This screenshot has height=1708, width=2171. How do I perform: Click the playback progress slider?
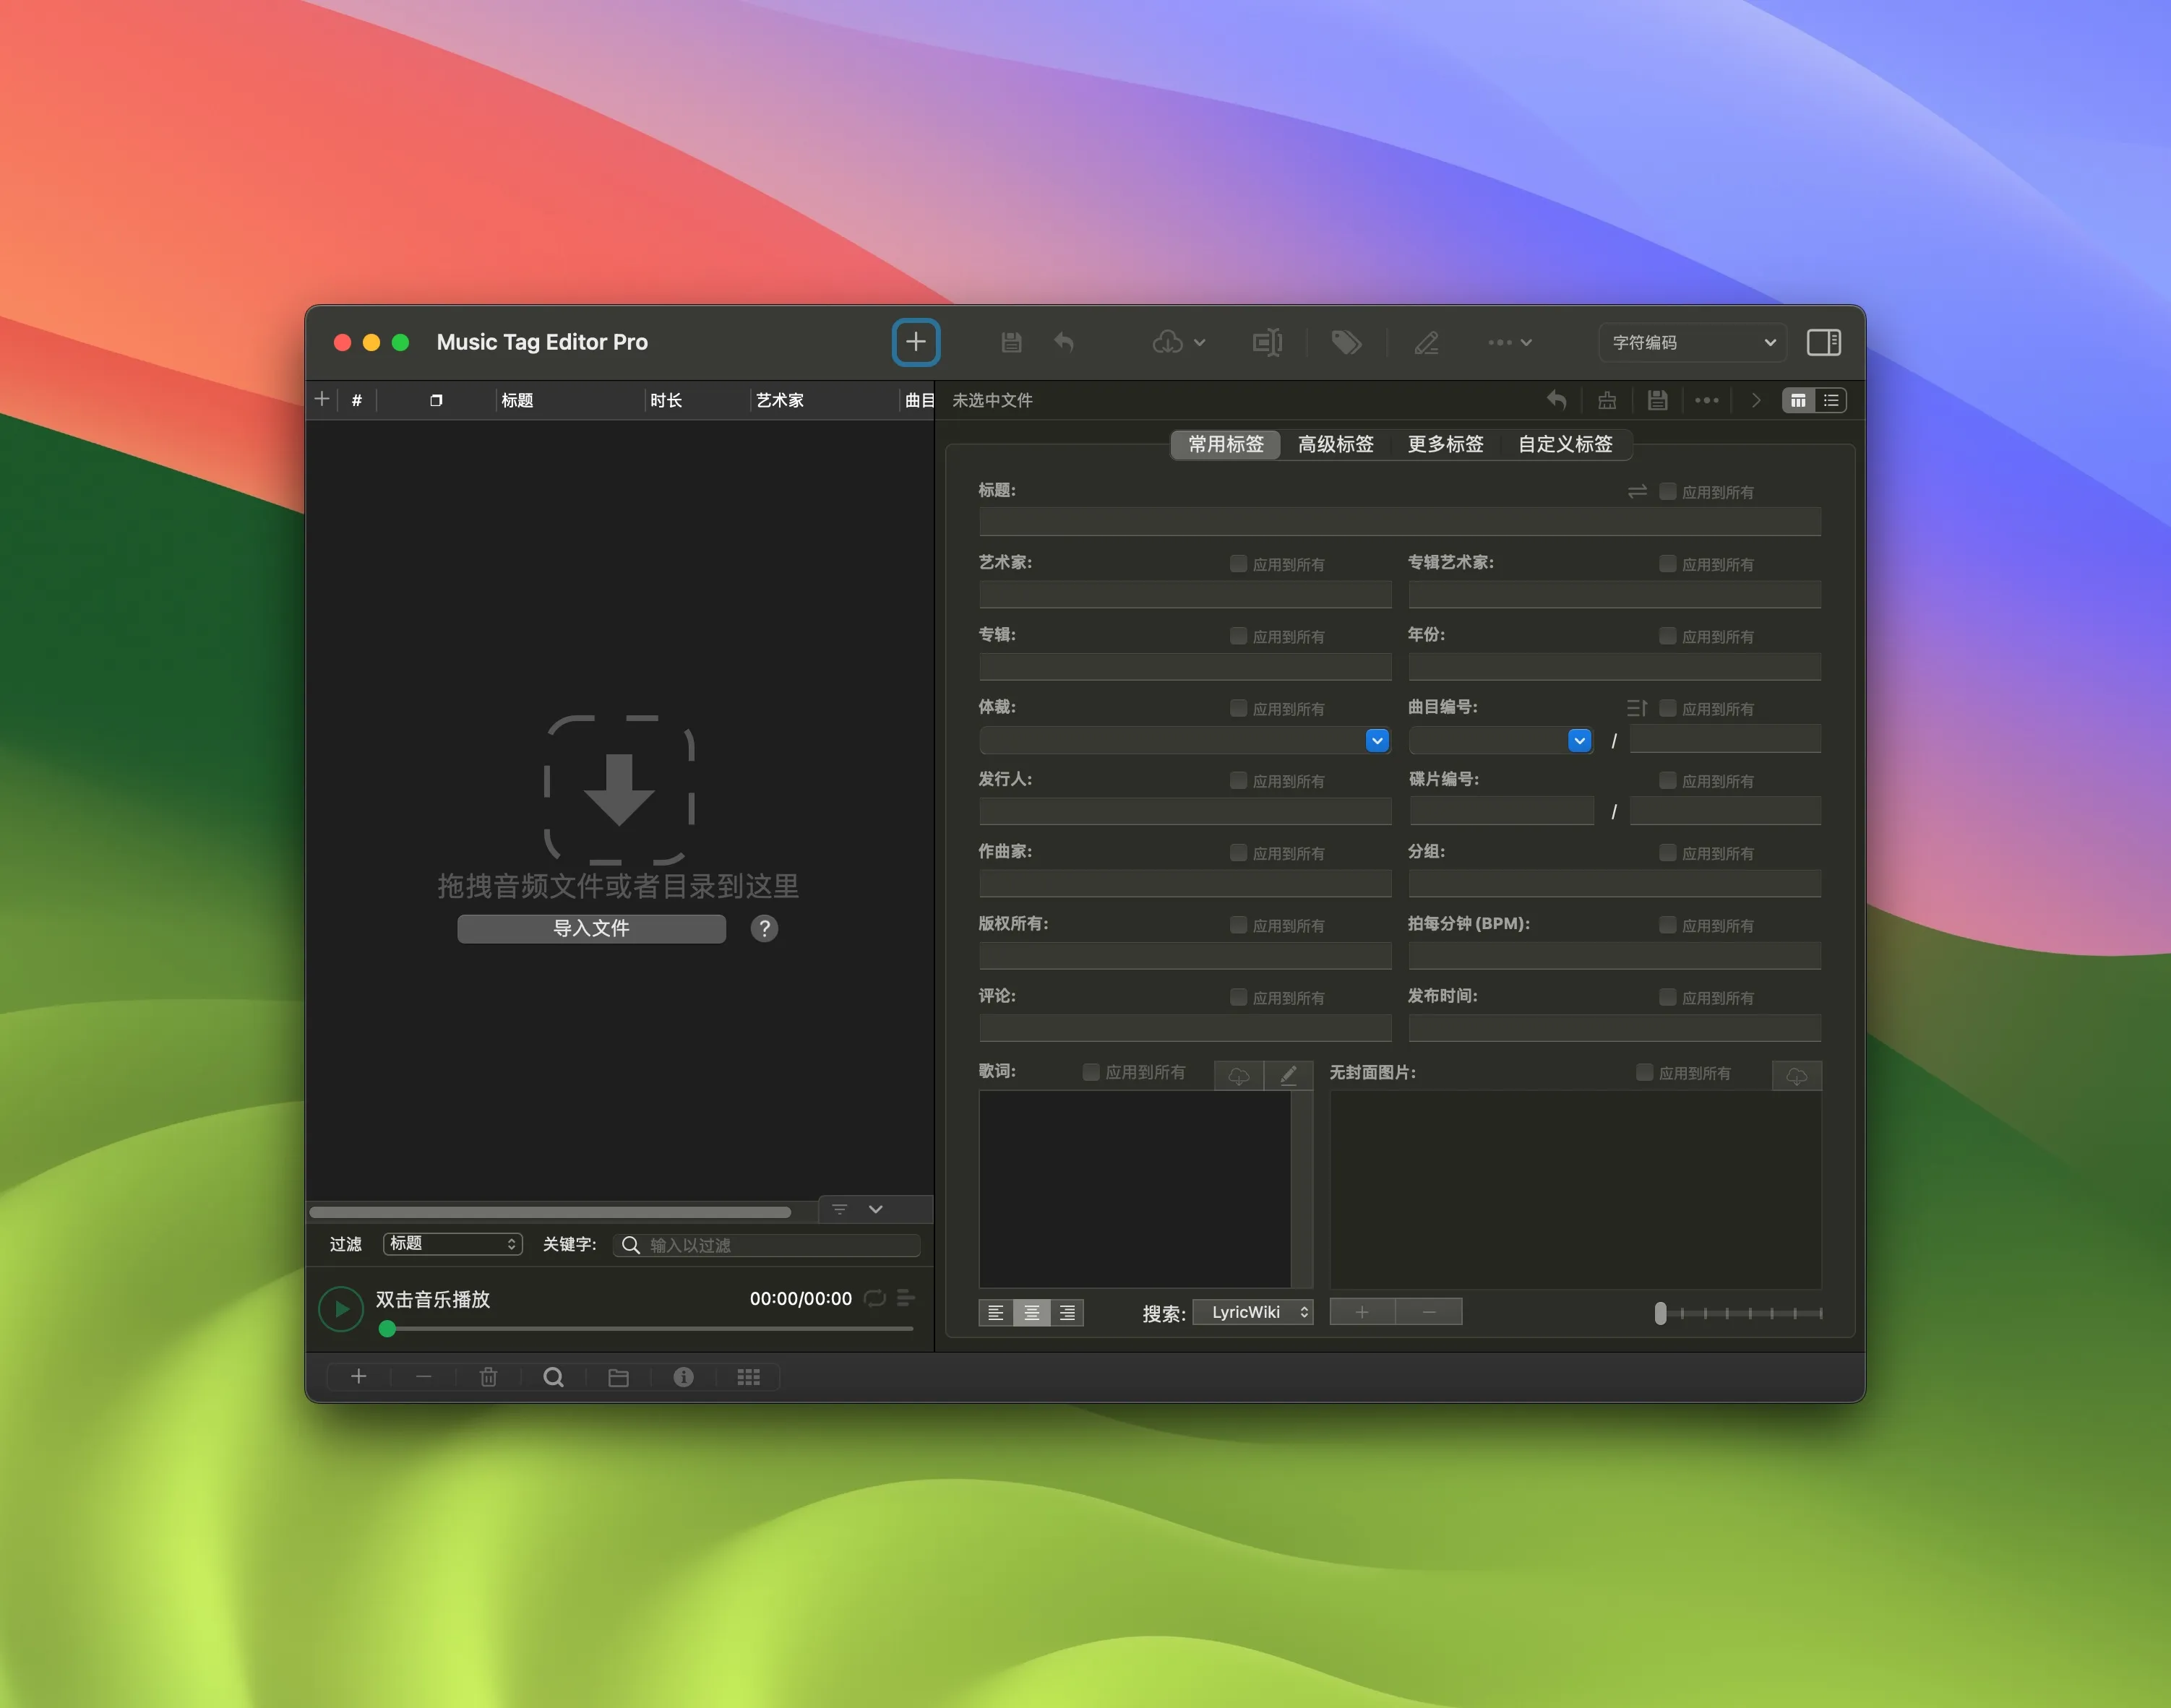pos(646,1329)
